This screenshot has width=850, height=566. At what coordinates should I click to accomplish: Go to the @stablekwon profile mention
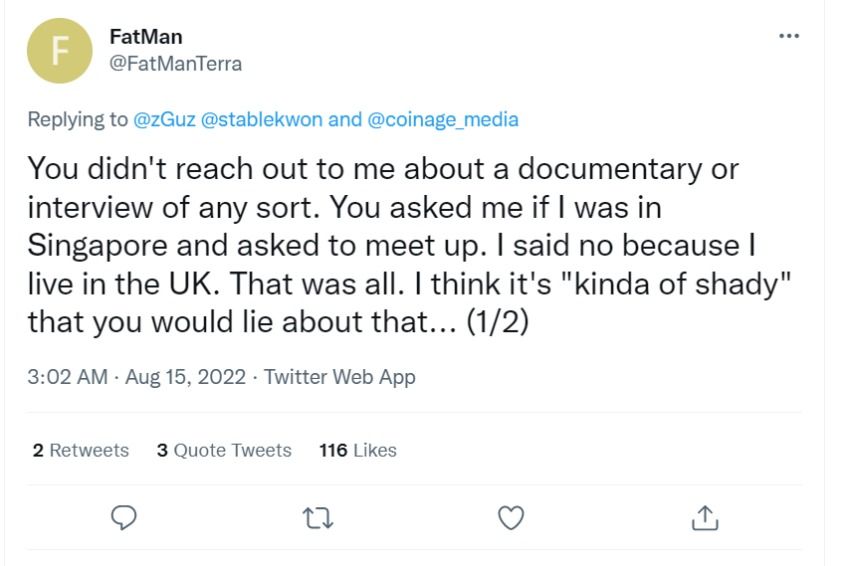click(x=261, y=120)
